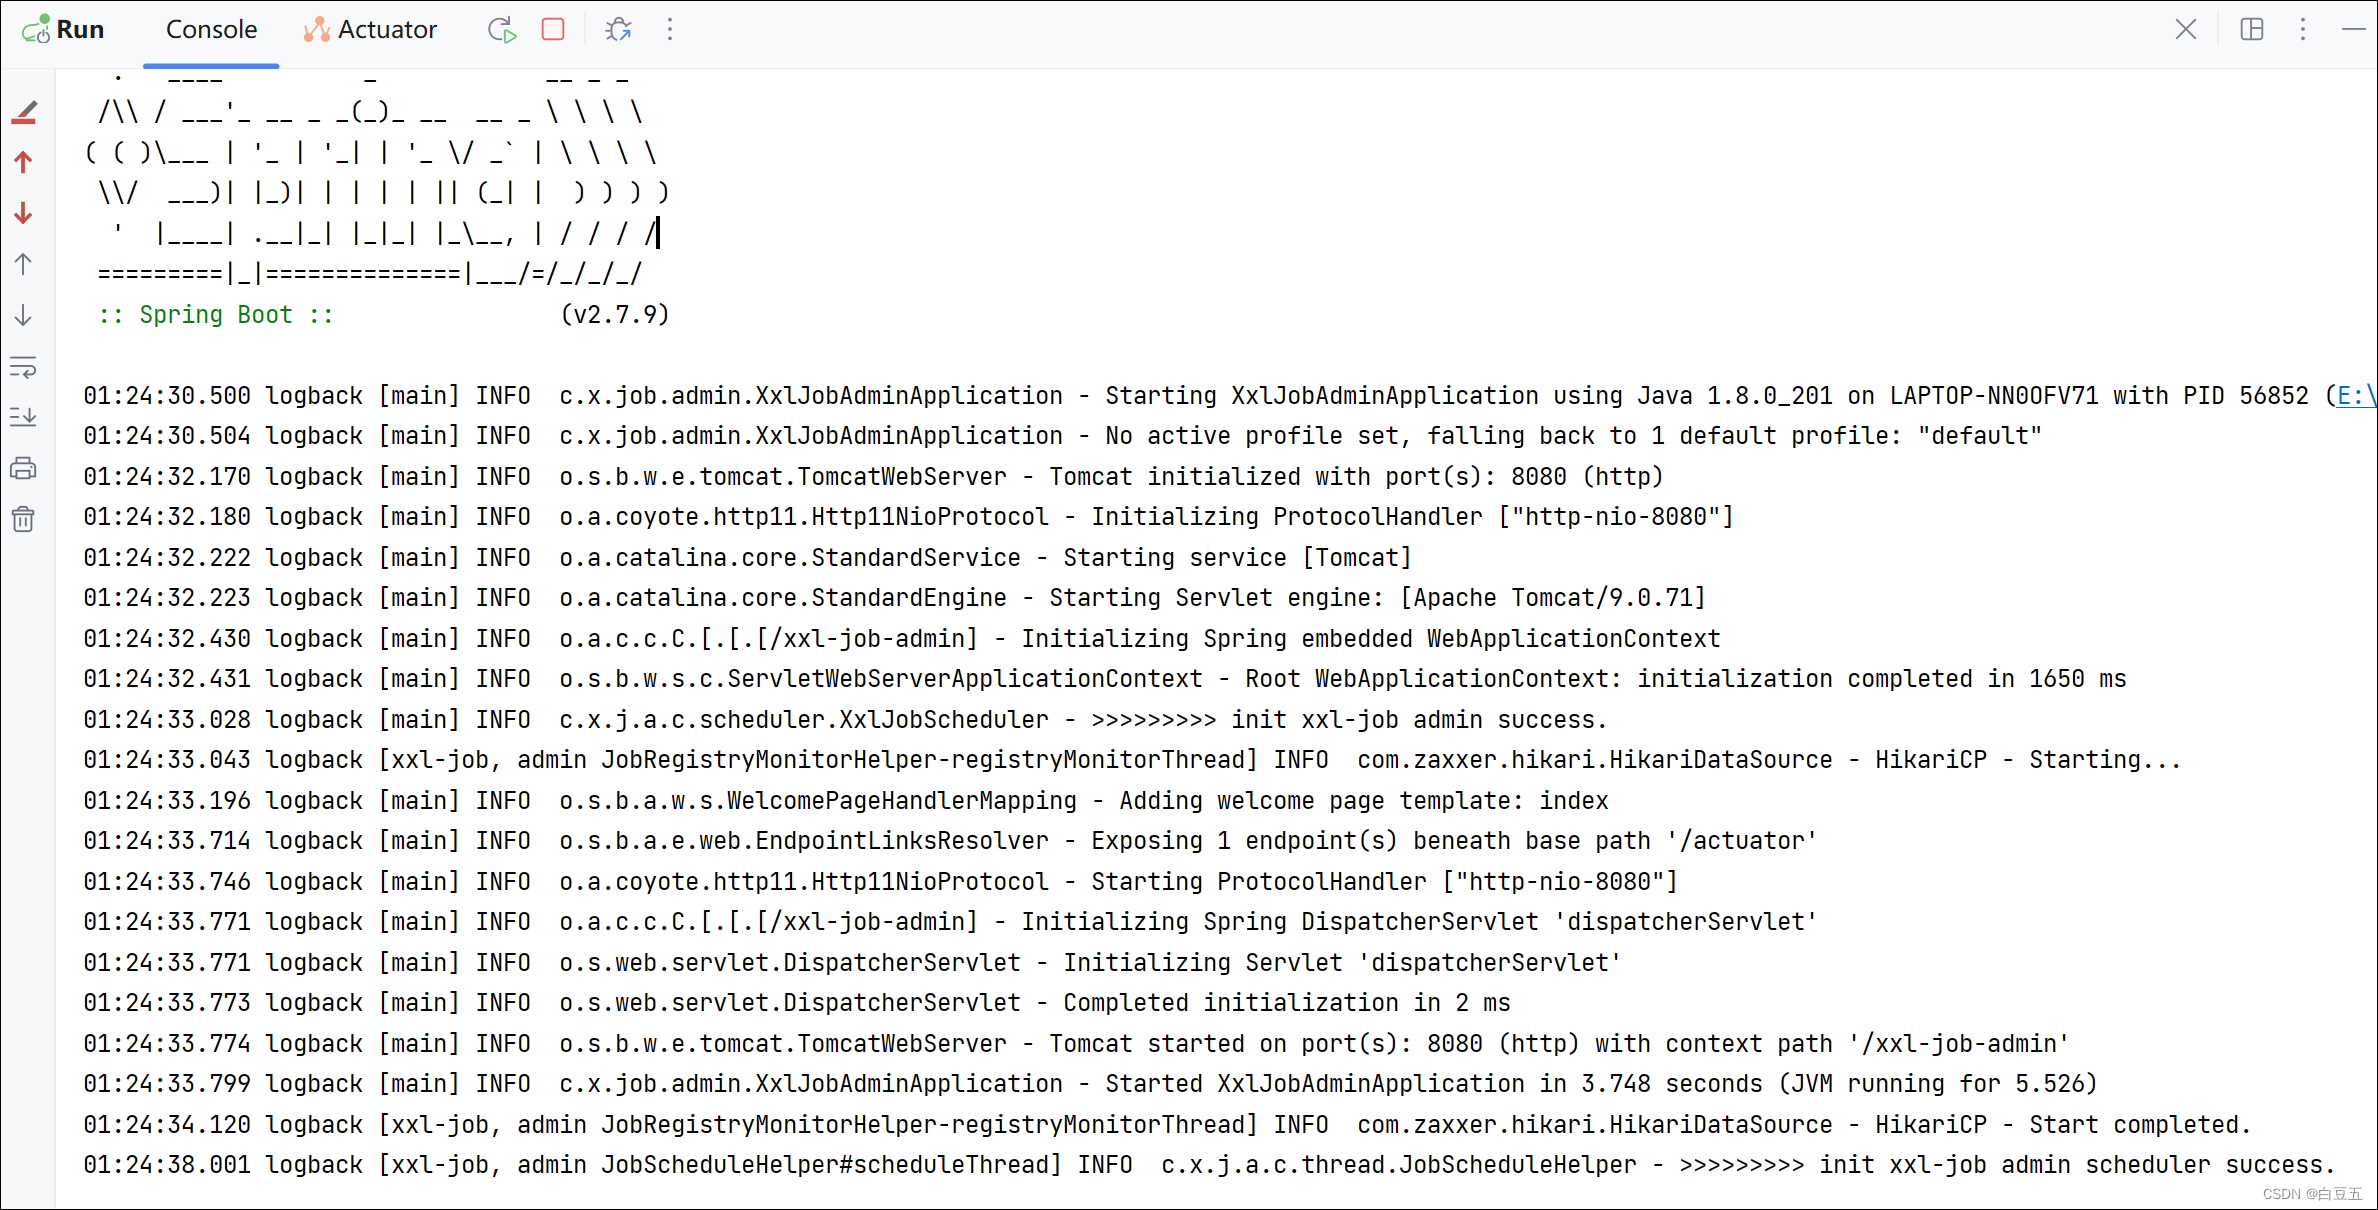Image resolution: width=2378 pixels, height=1210 pixels.
Task: Click log line 'Starting Servlet engine: [Apache Tomcat/9.0.71]'
Action: pyautogui.click(x=894, y=598)
